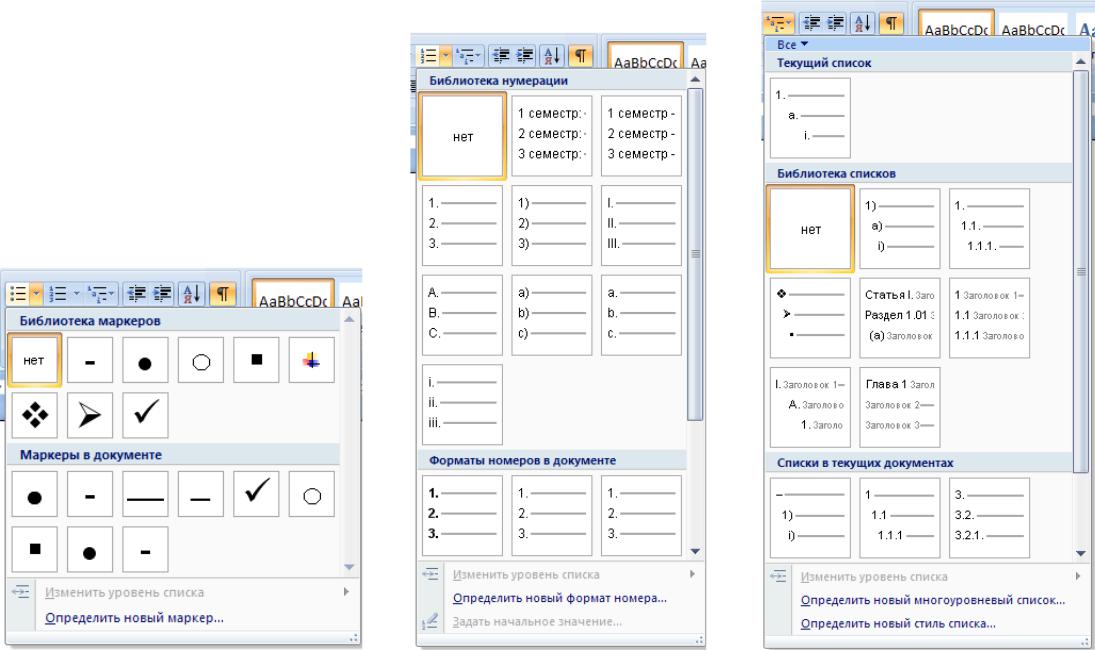Select the longest dash bullet in Маркеры в документе
This screenshot has height=650, width=1095.
pyautogui.click(x=145, y=494)
